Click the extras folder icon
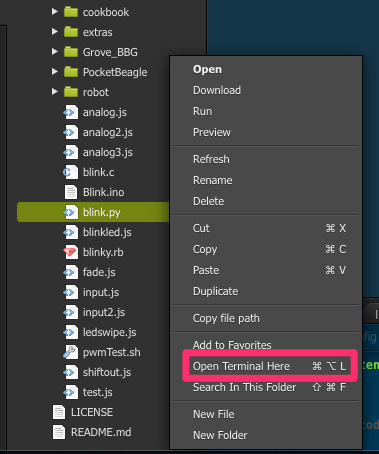The image size is (379, 454). coord(71,32)
